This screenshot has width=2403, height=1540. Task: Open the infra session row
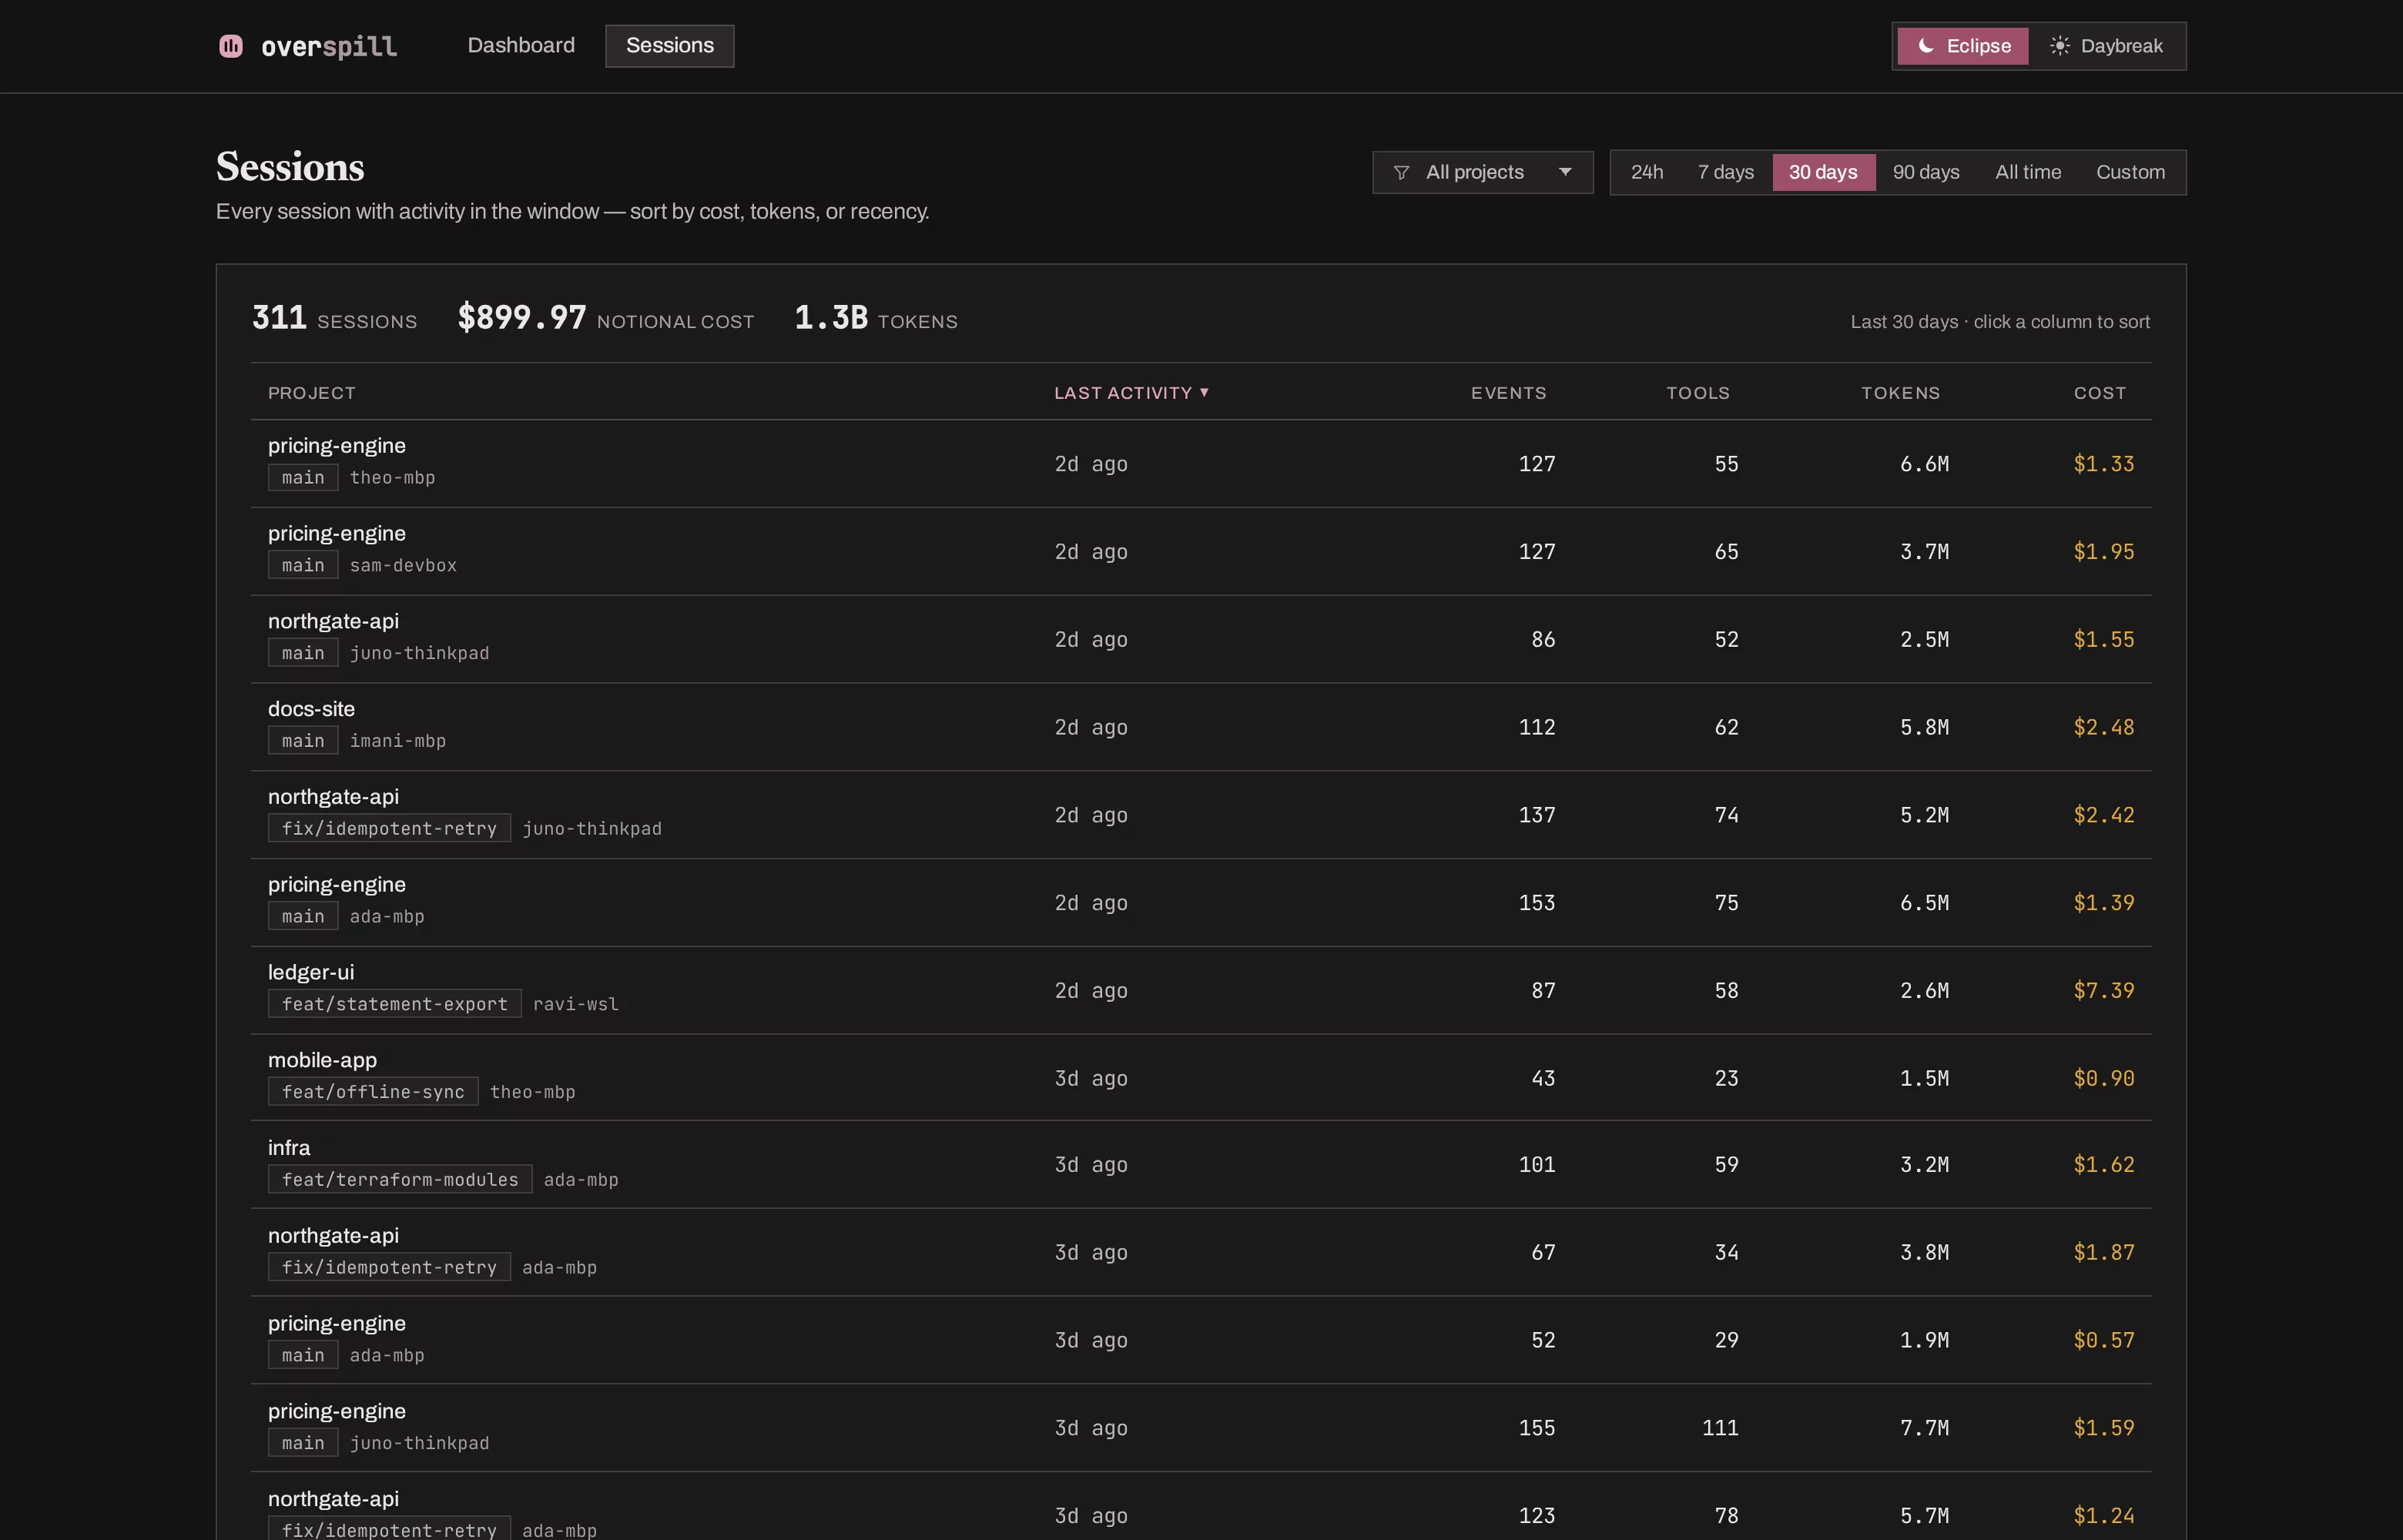[x=1200, y=1165]
